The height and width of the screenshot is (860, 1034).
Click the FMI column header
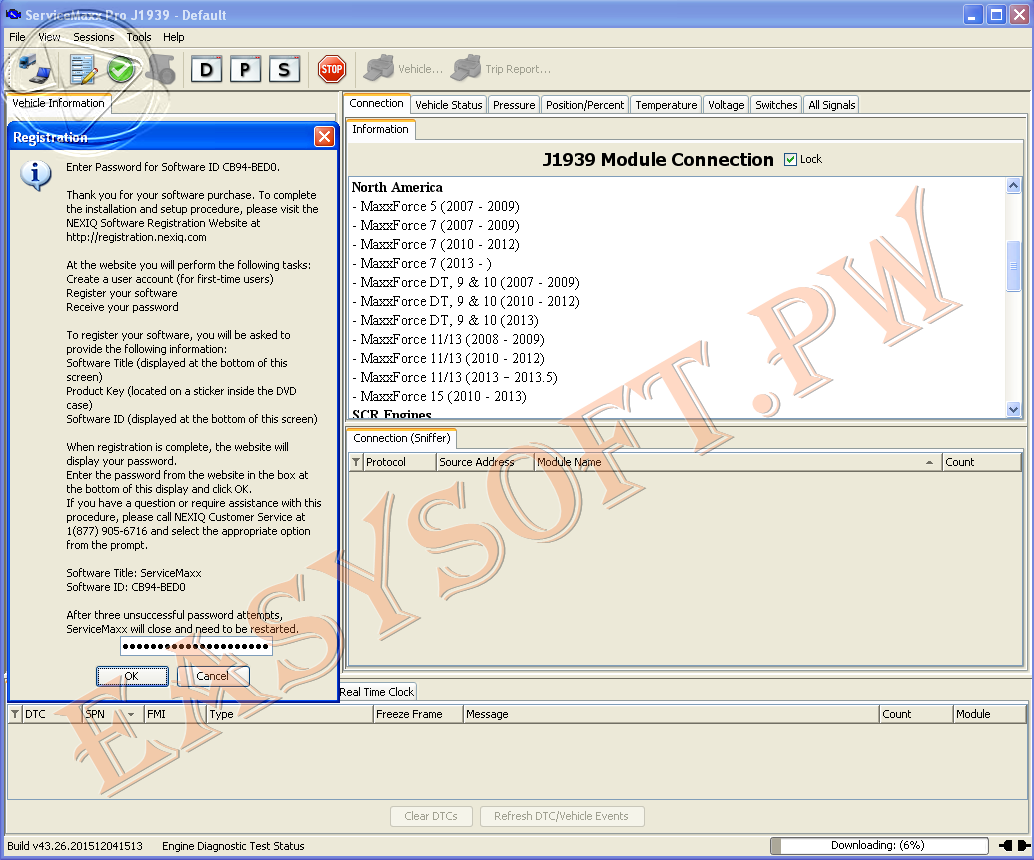pyautogui.click(x=175, y=714)
